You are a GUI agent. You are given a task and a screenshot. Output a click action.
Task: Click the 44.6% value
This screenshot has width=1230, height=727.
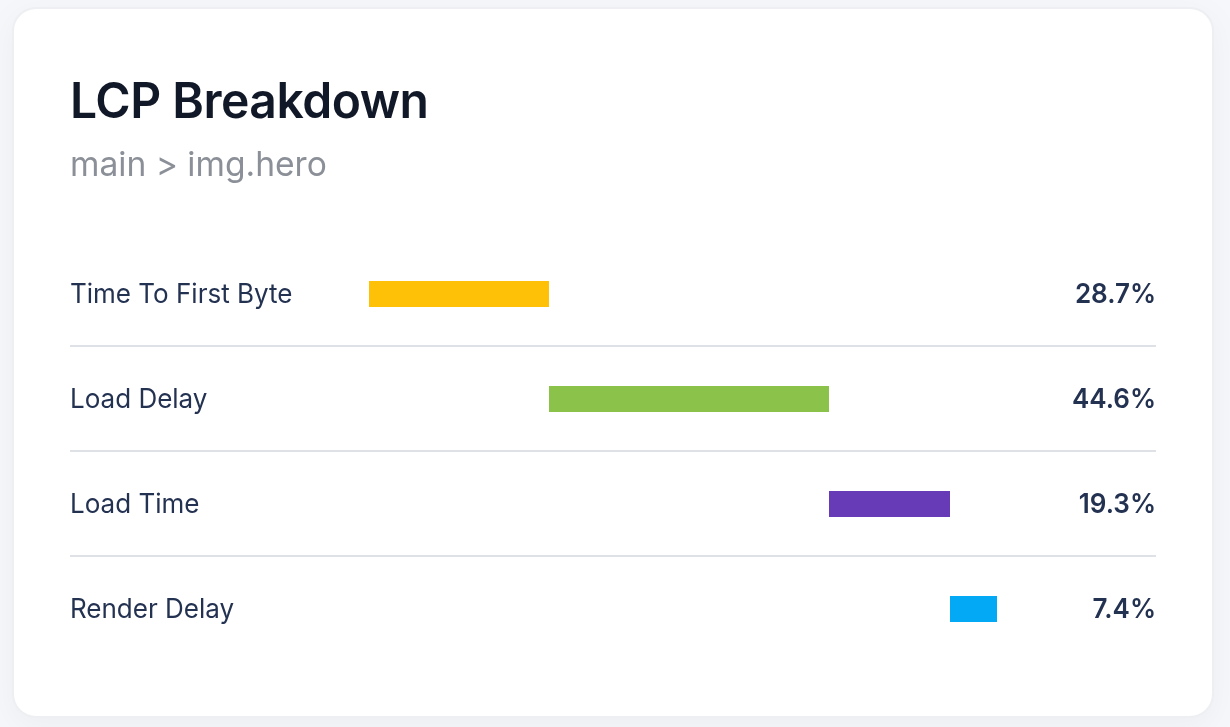(1113, 399)
